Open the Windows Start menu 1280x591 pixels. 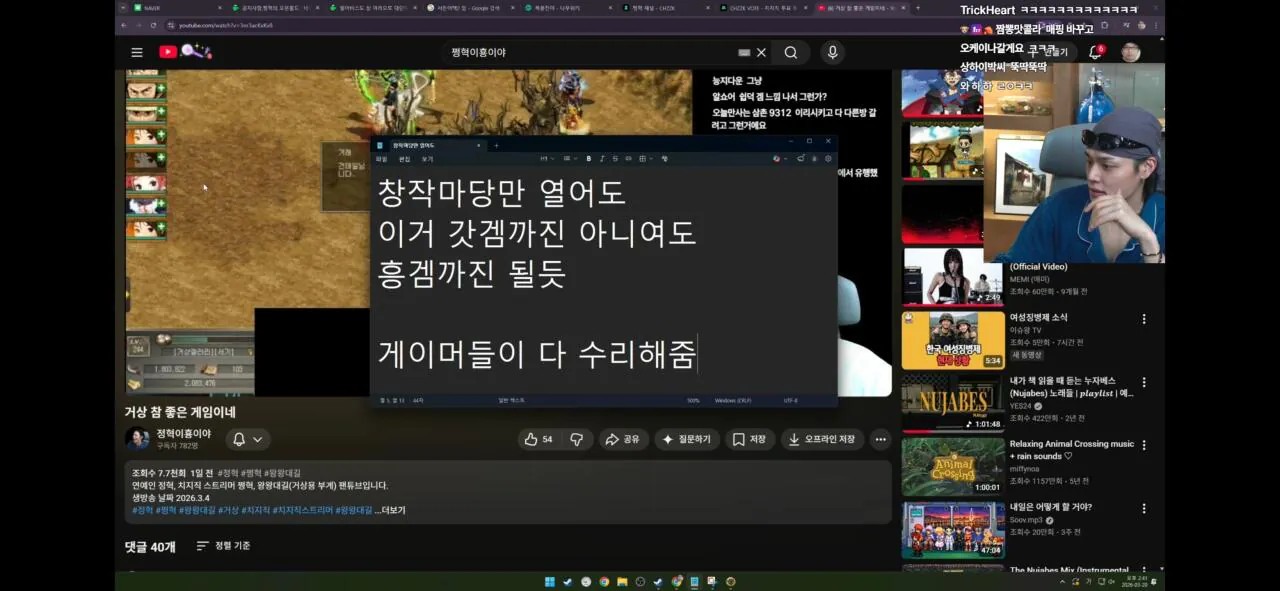[549, 582]
